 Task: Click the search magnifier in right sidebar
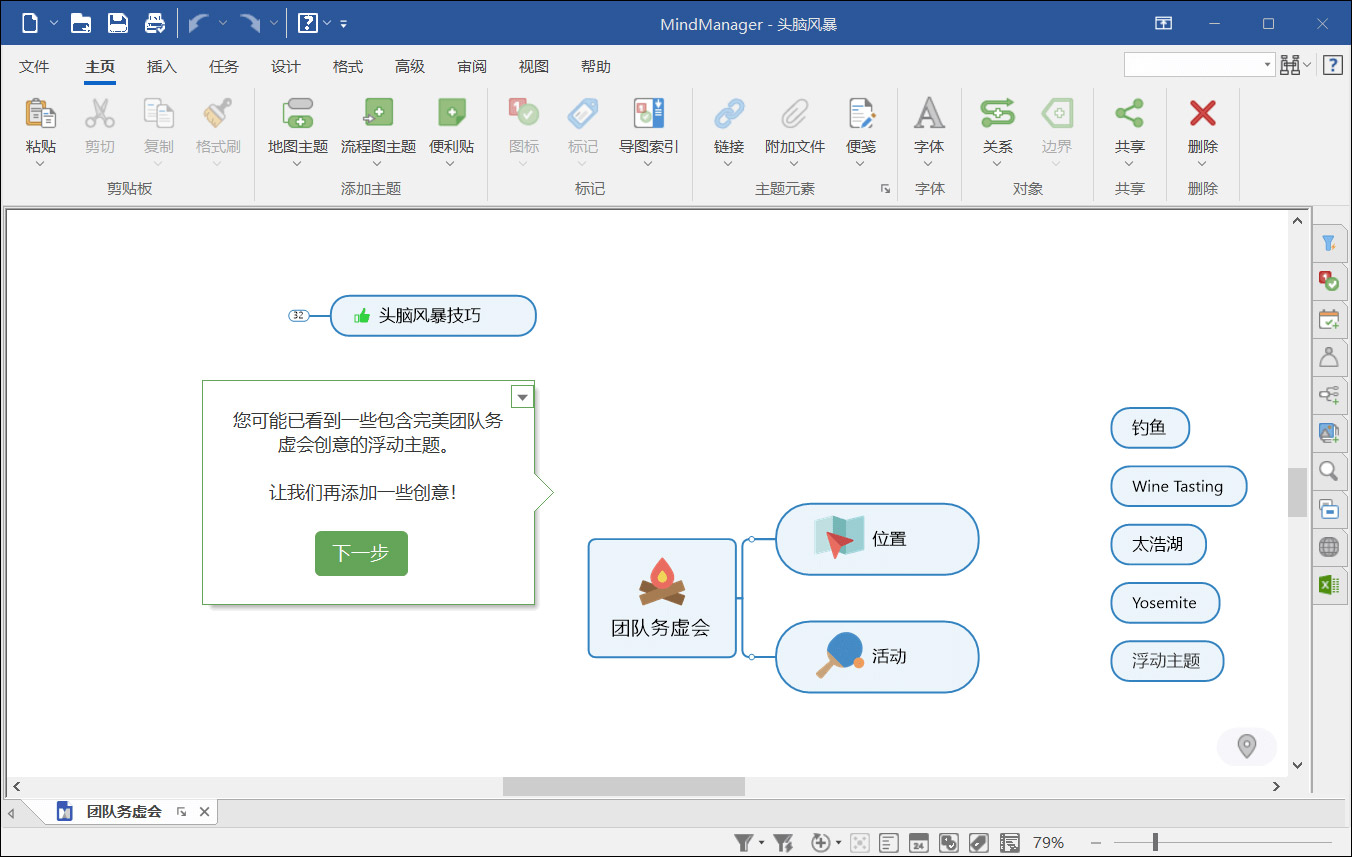(1329, 471)
